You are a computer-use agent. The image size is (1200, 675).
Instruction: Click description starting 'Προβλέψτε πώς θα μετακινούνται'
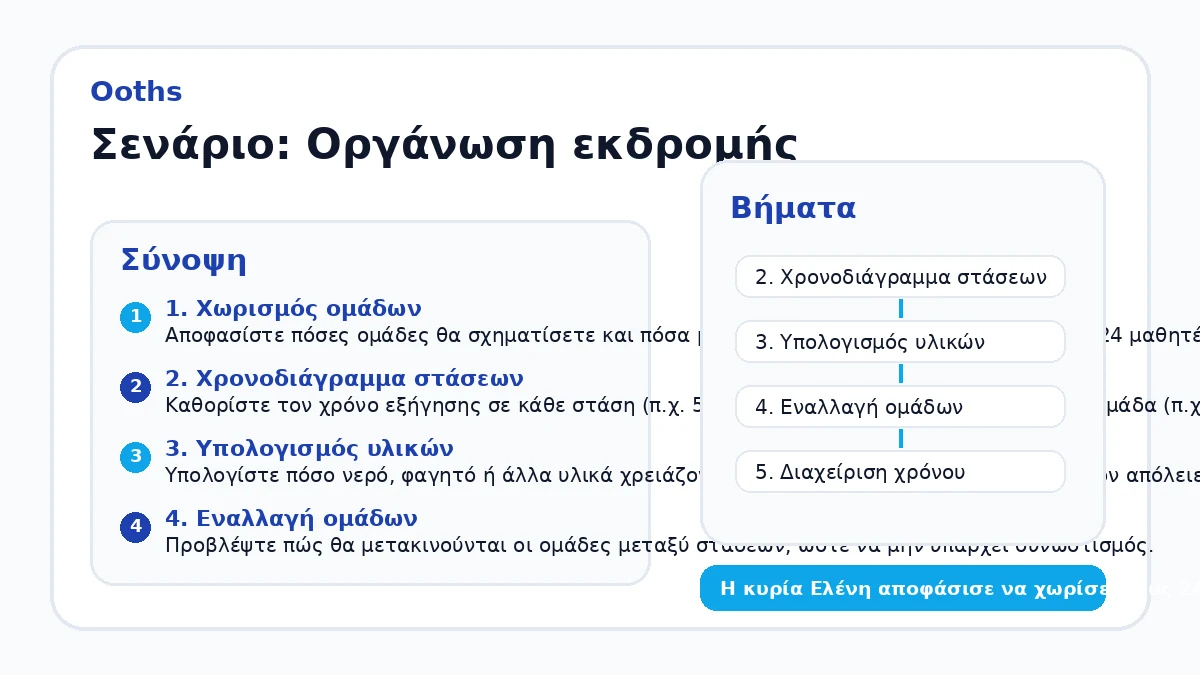tap(659, 546)
